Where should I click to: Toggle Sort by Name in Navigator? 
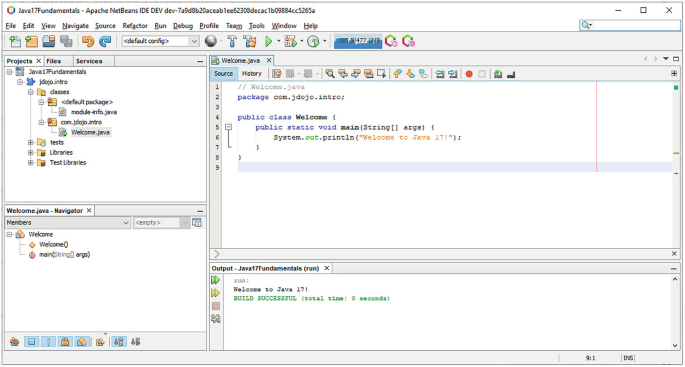(118, 342)
